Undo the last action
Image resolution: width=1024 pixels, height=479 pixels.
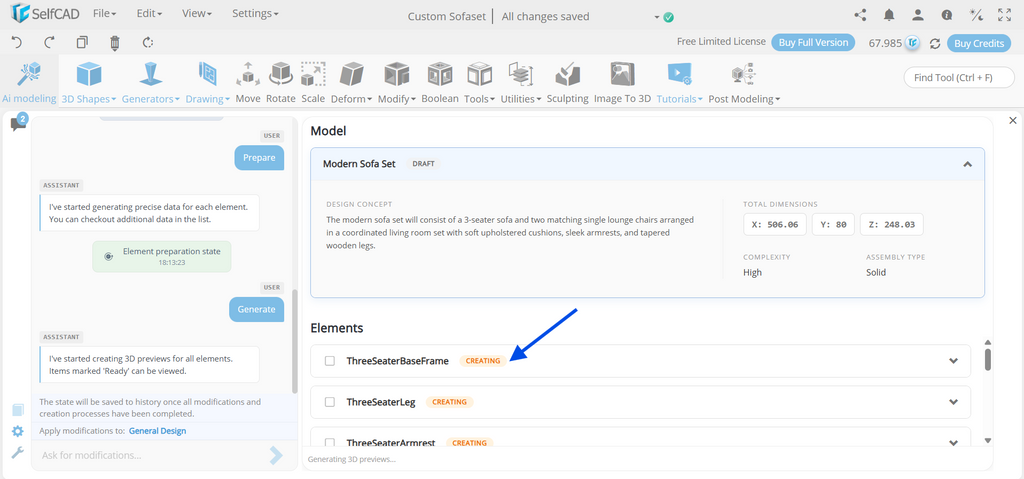[17, 42]
